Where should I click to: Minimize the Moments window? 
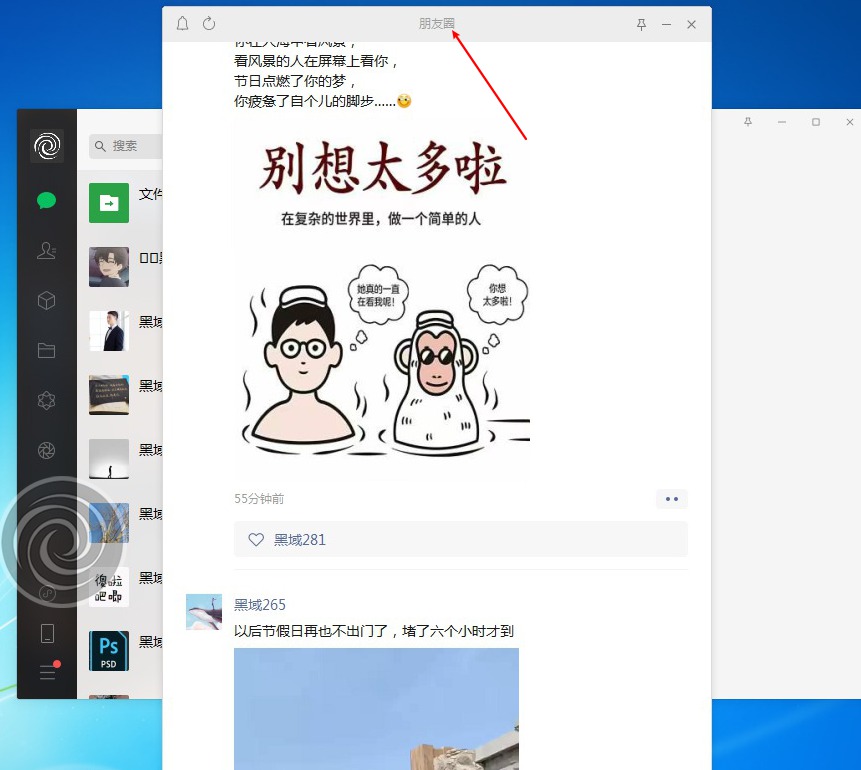666,24
